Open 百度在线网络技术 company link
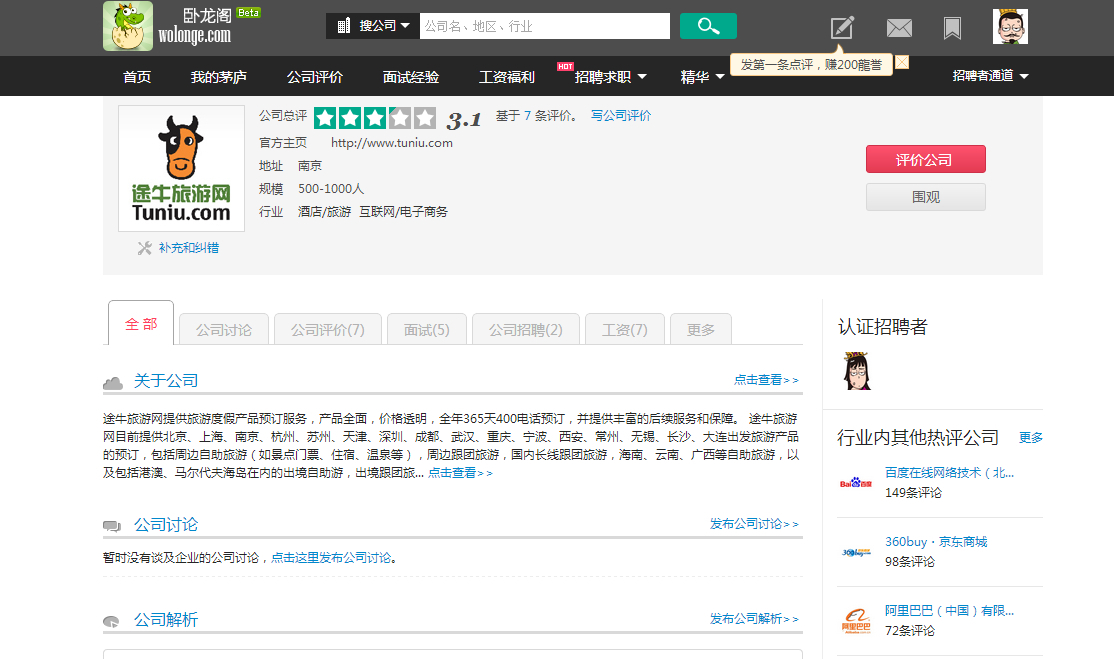 (x=949, y=472)
